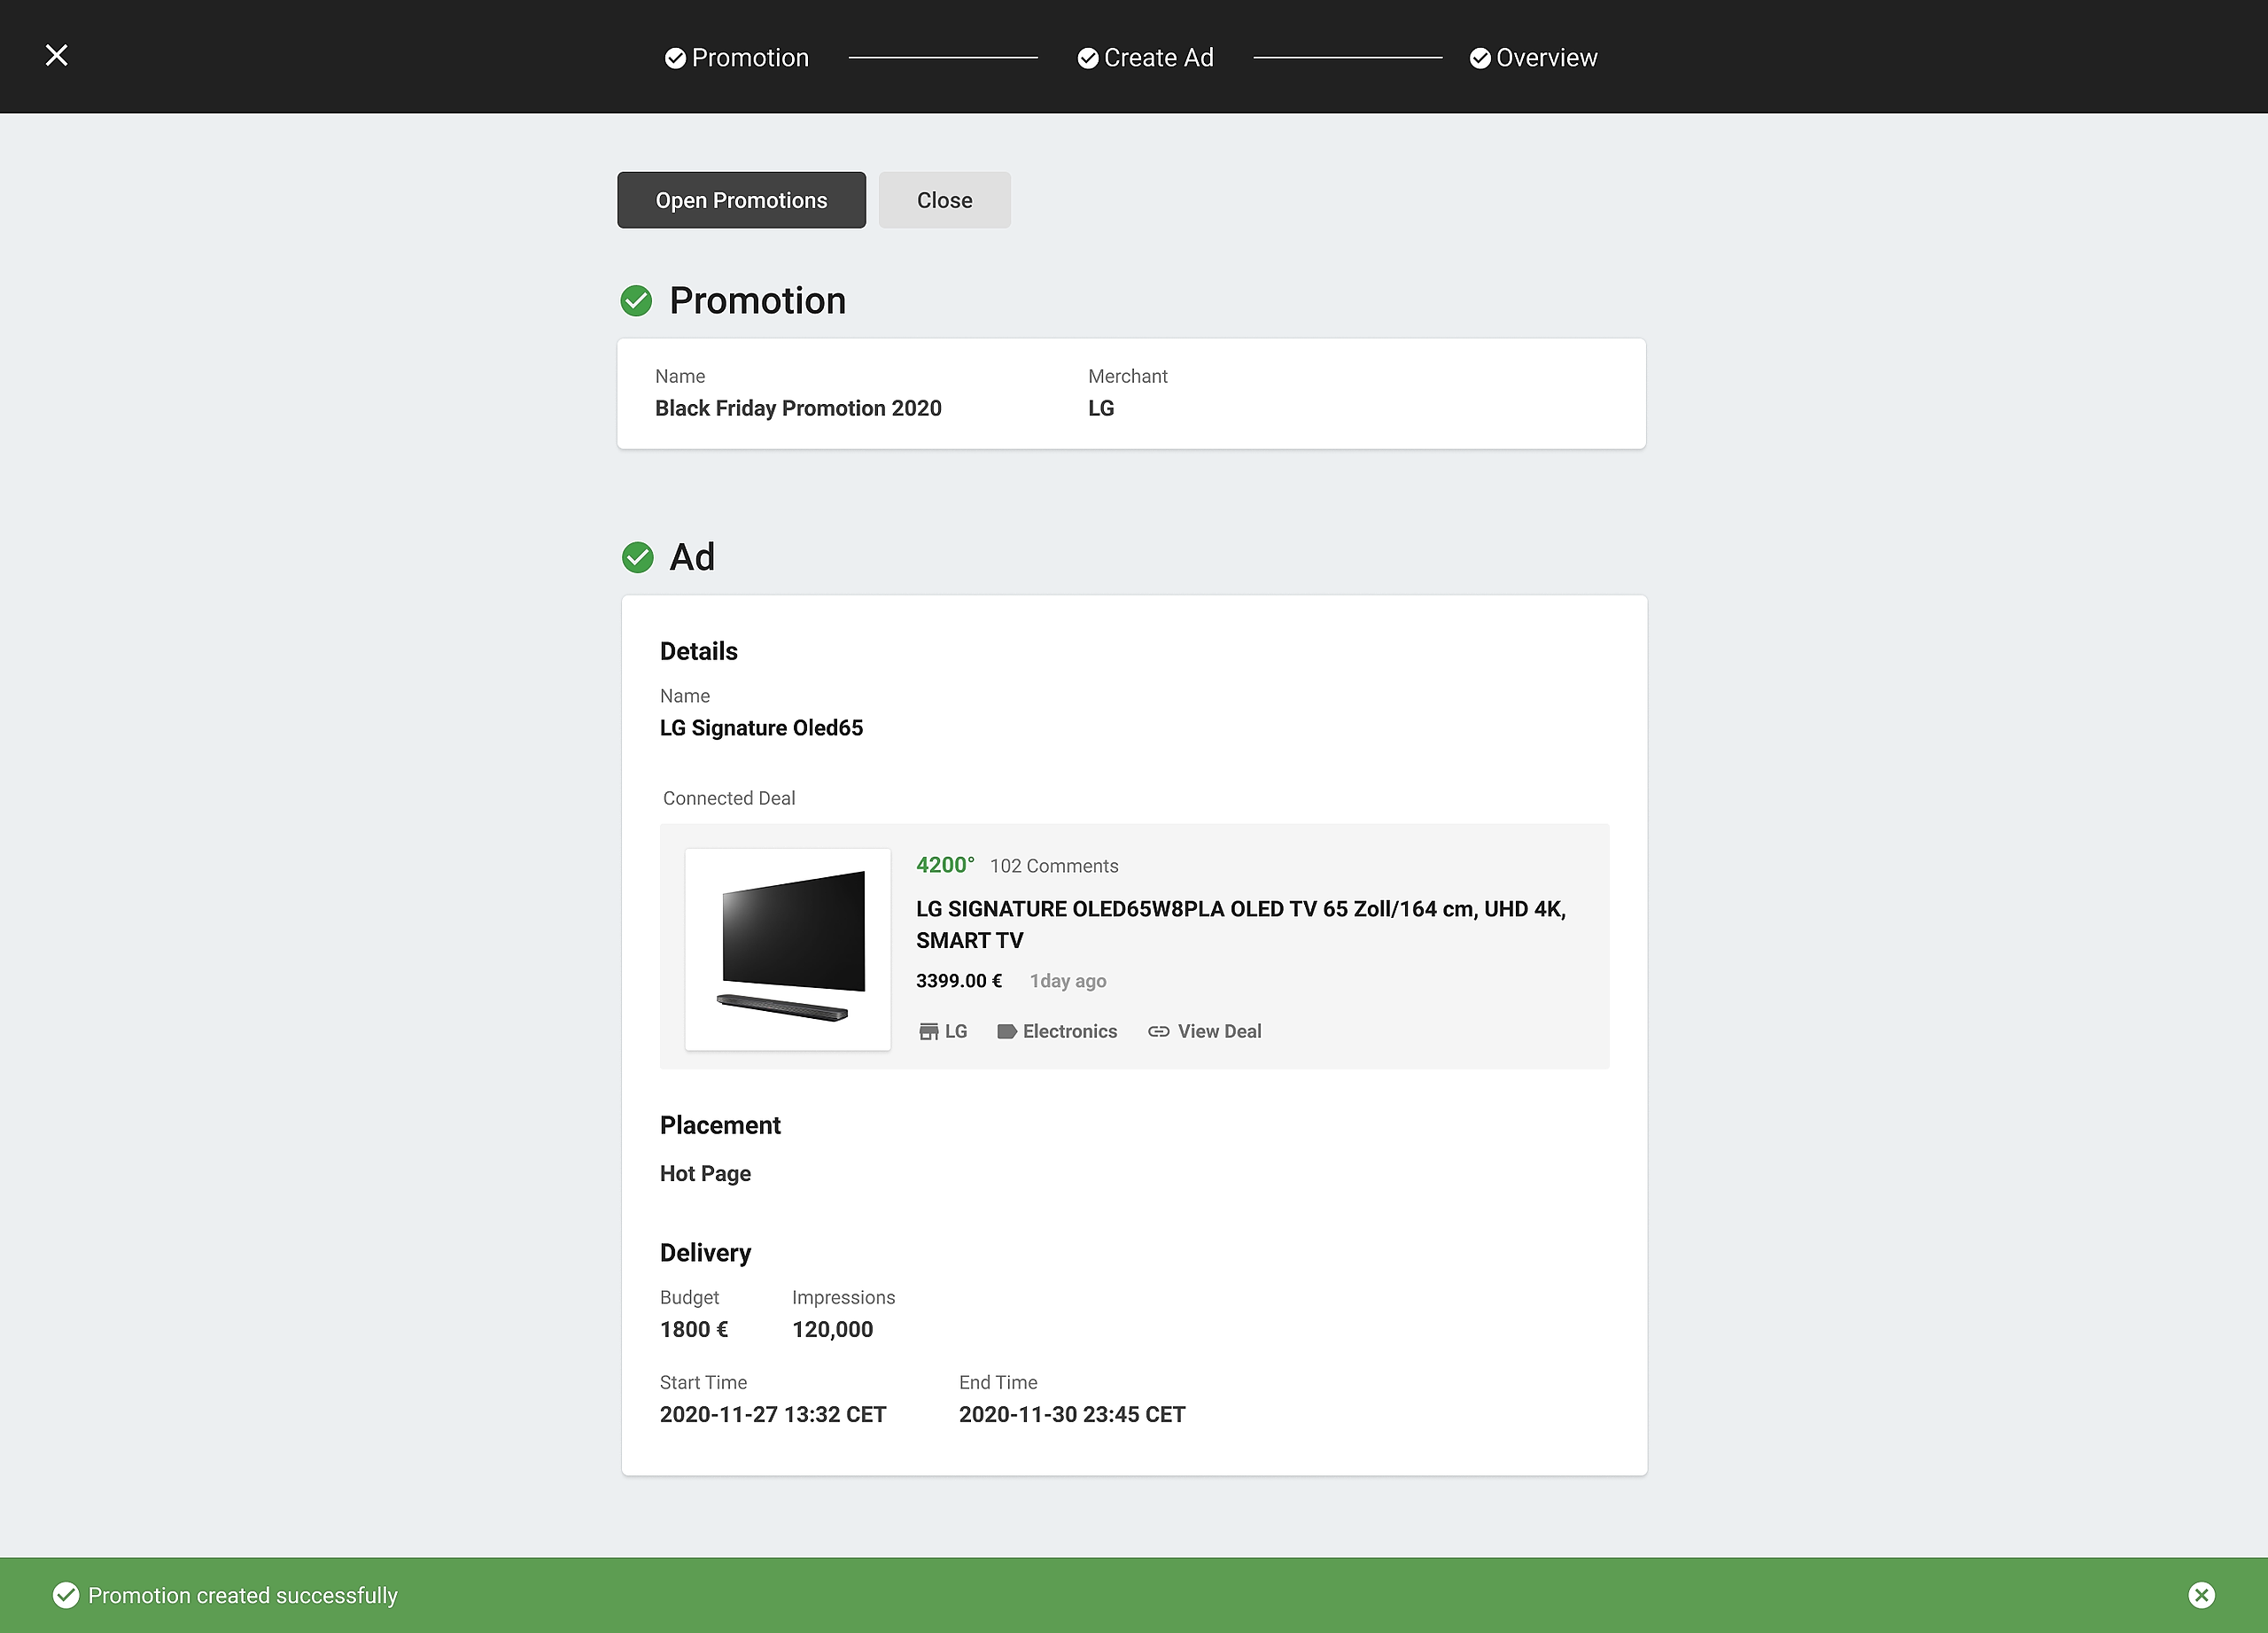The width and height of the screenshot is (2268, 1633).
Task: Click the green checkmark beside Ad heading
Action: [637, 558]
